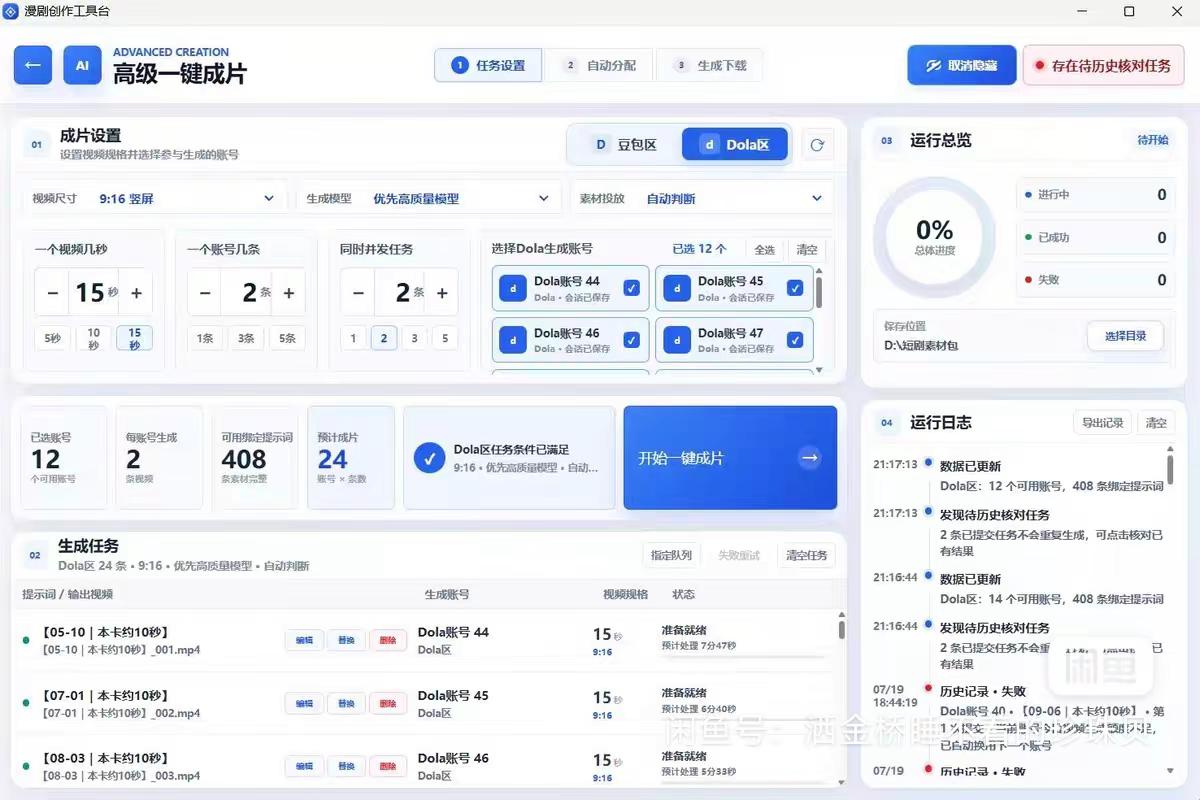Screen dimensions: 1200x800
Task: Switch to the 豆包区 zone
Action: pyautogui.click(x=625, y=145)
